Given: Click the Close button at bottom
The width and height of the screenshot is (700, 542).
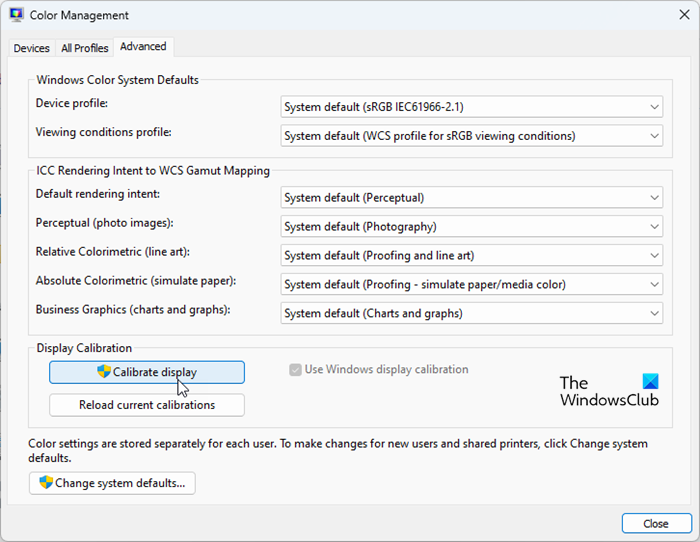Looking at the screenshot, I should [656, 523].
